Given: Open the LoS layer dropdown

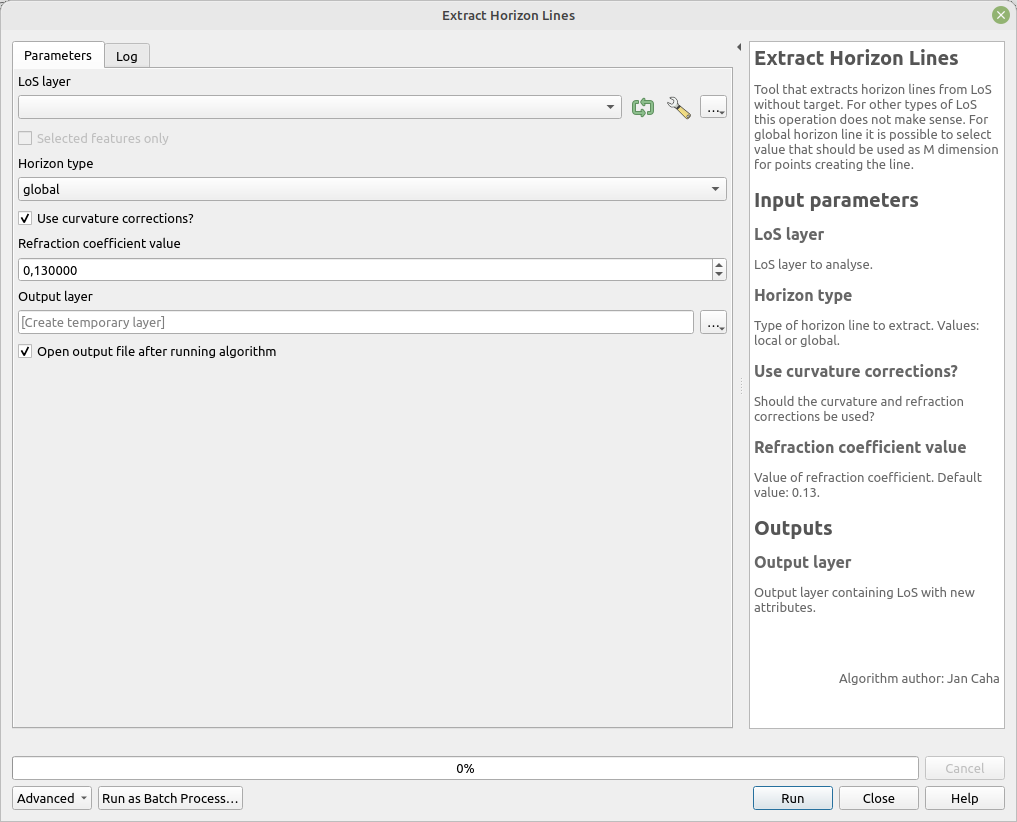Looking at the screenshot, I should pos(320,108).
